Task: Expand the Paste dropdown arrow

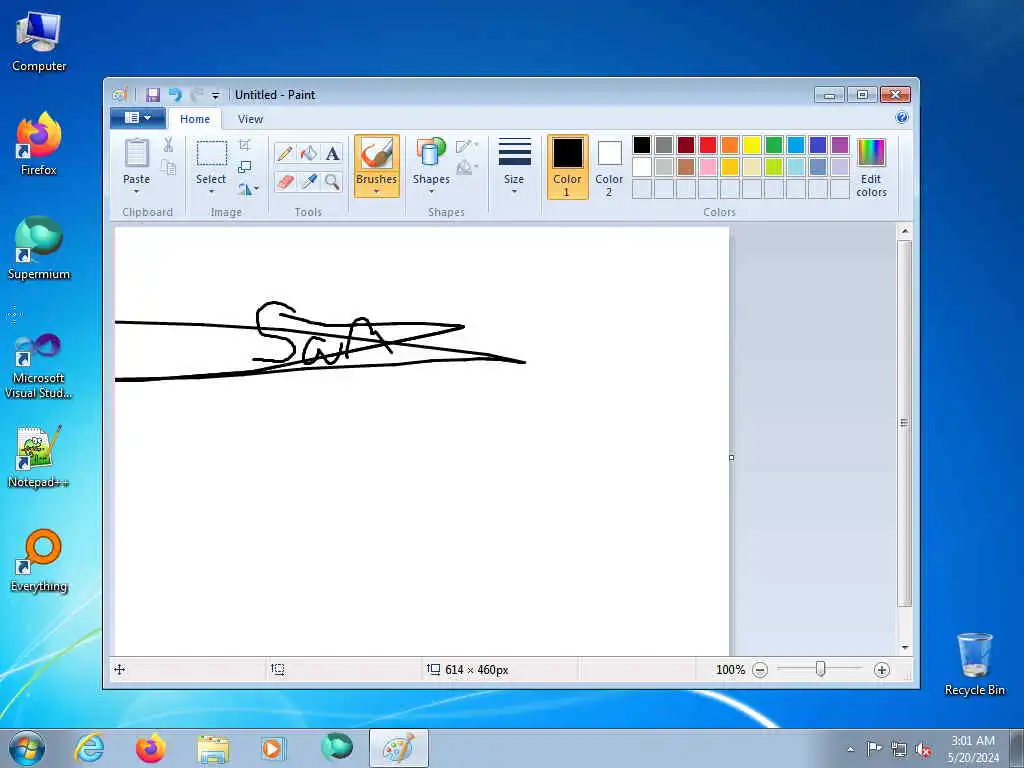Action: click(136, 191)
